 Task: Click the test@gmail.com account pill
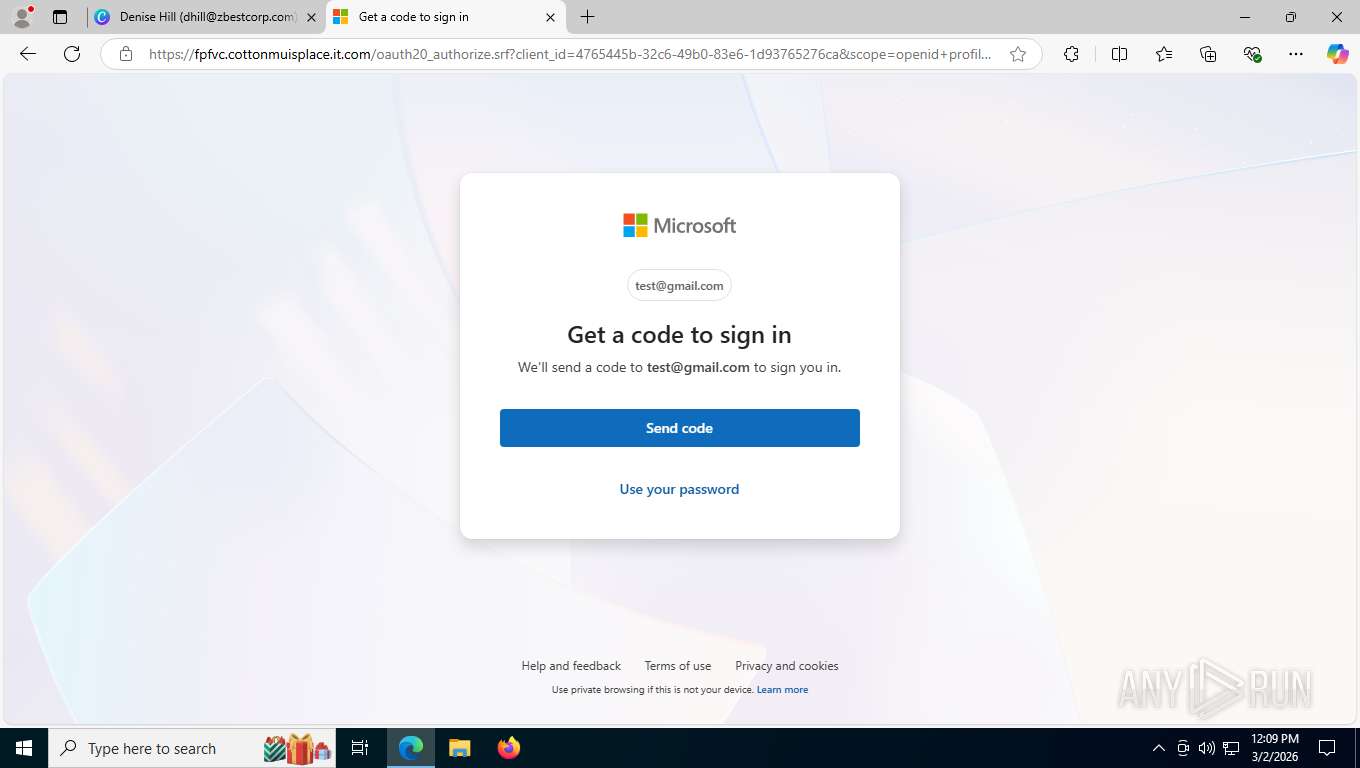(x=679, y=285)
